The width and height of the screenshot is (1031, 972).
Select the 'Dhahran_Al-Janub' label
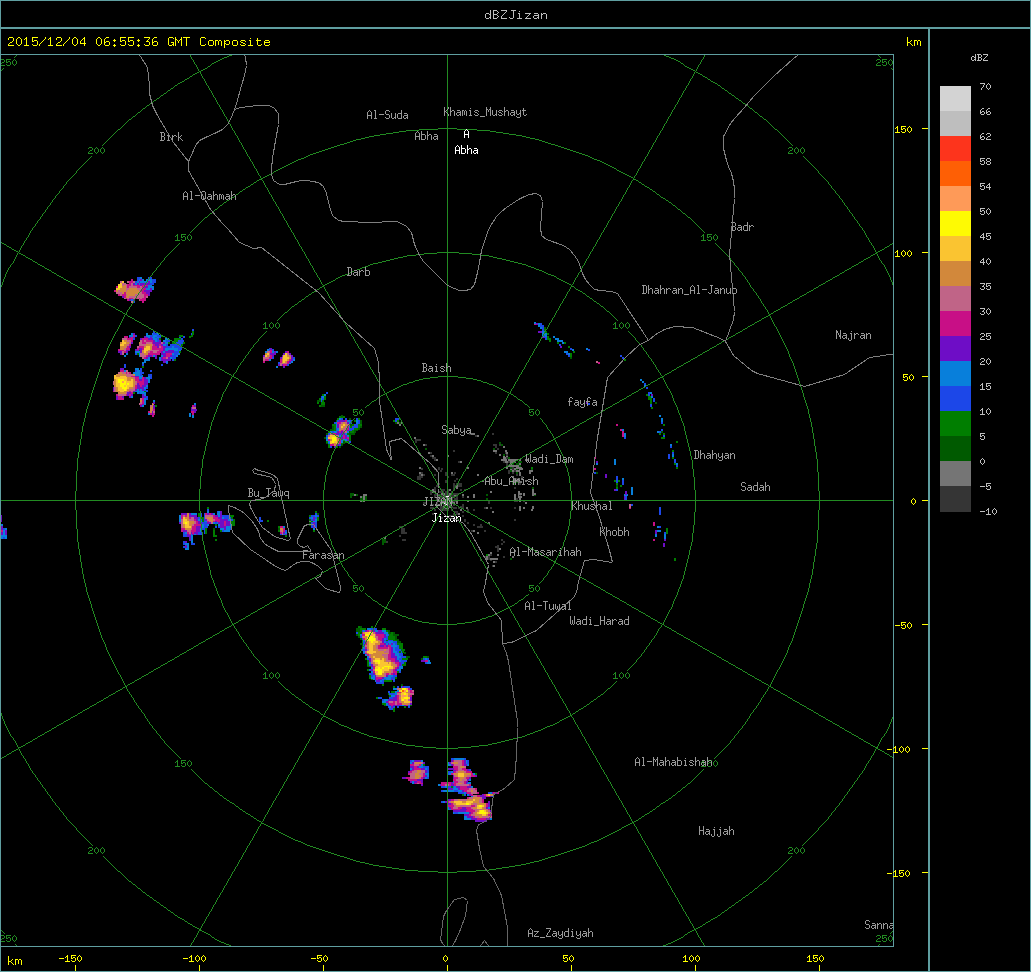pos(689,290)
